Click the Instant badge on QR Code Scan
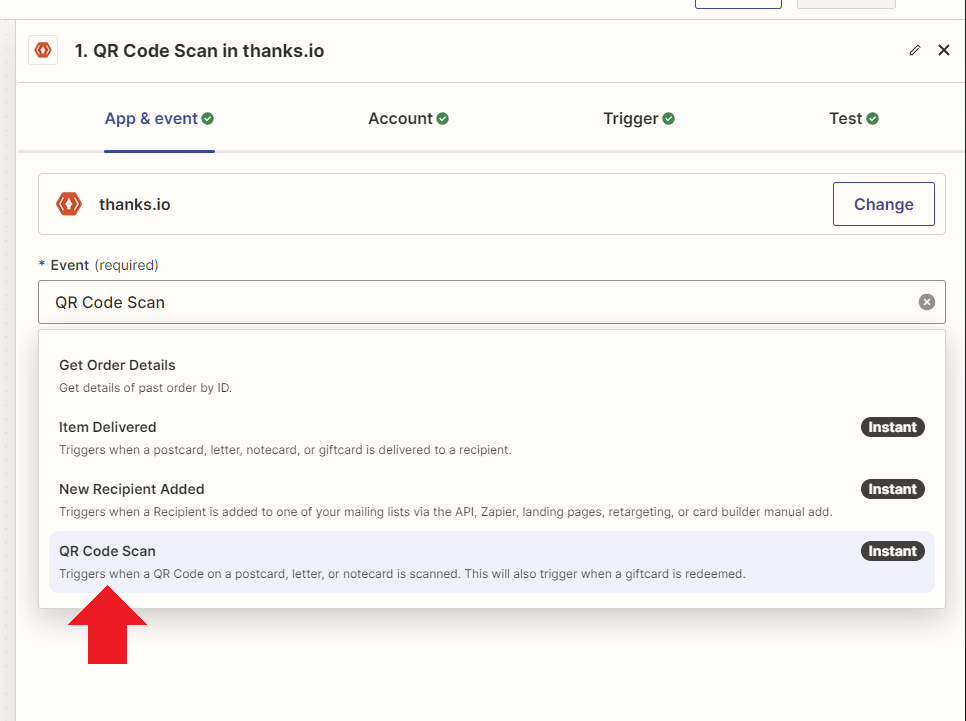Viewport: 966px width, 721px height. [893, 551]
